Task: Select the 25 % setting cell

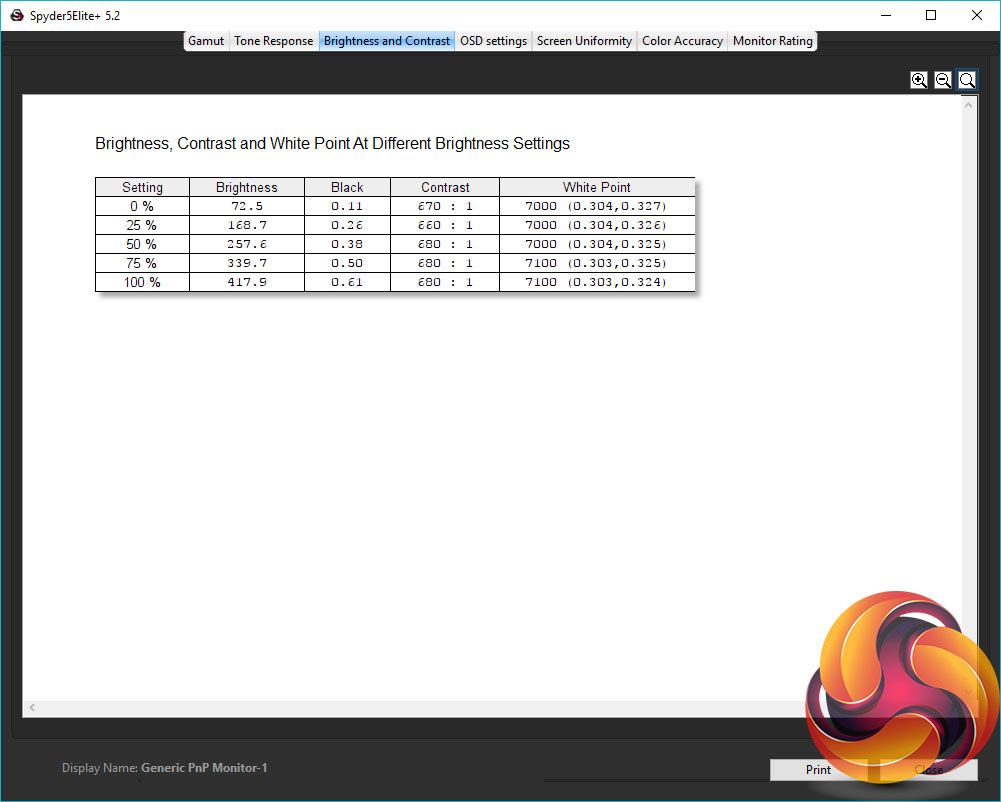Action: pyautogui.click(x=142, y=225)
